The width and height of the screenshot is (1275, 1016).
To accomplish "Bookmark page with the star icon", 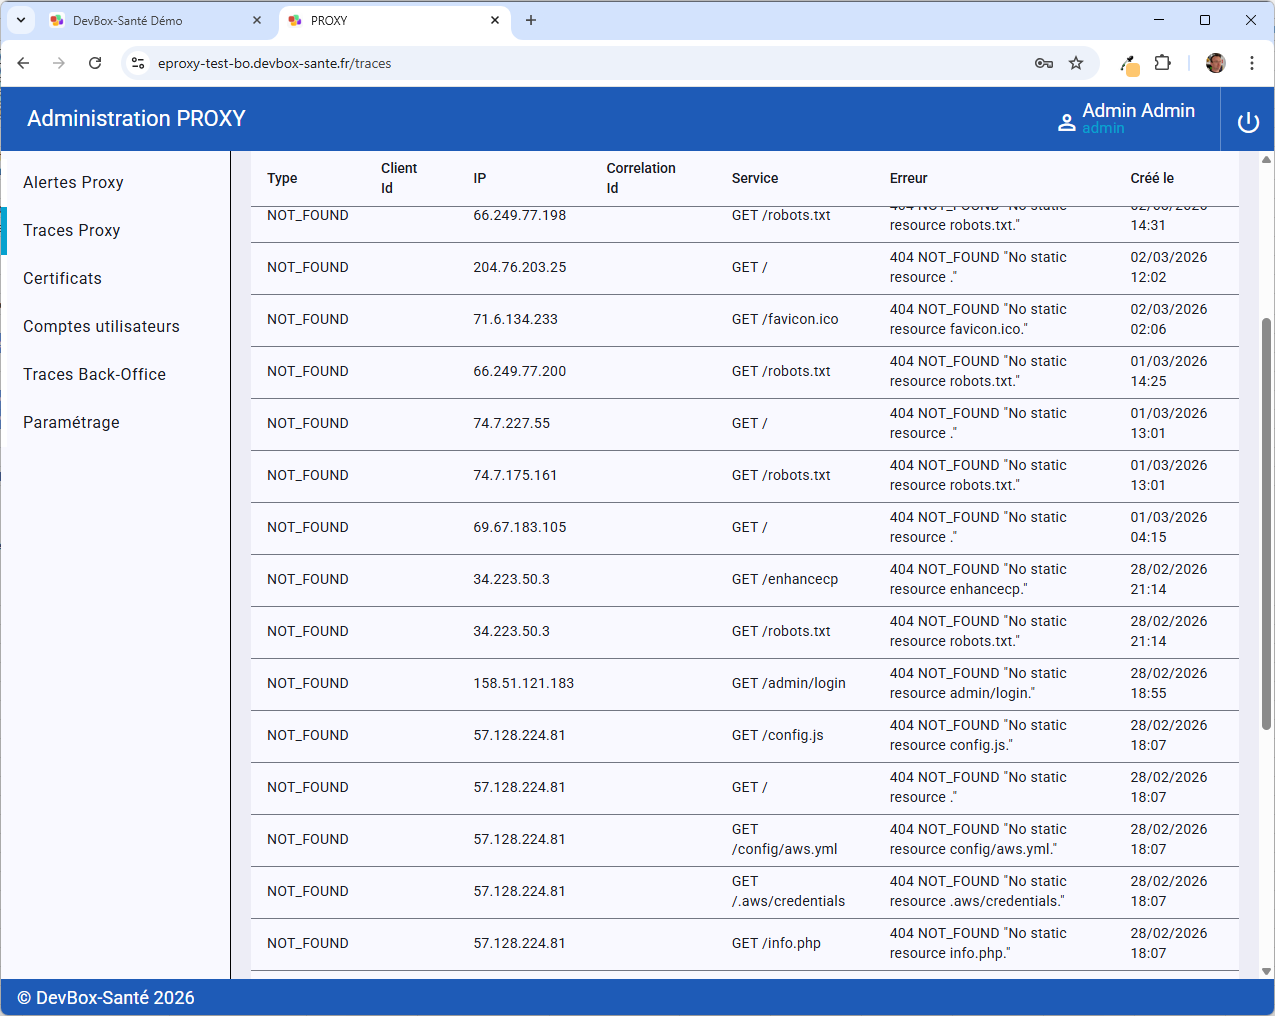I will tap(1076, 63).
